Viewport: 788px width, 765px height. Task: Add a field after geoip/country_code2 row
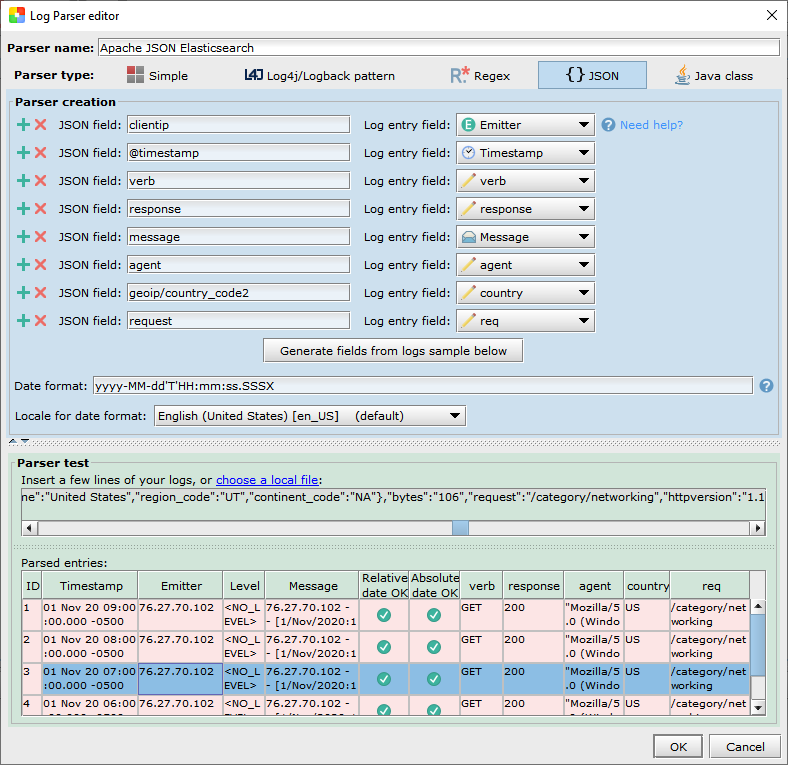point(24,293)
